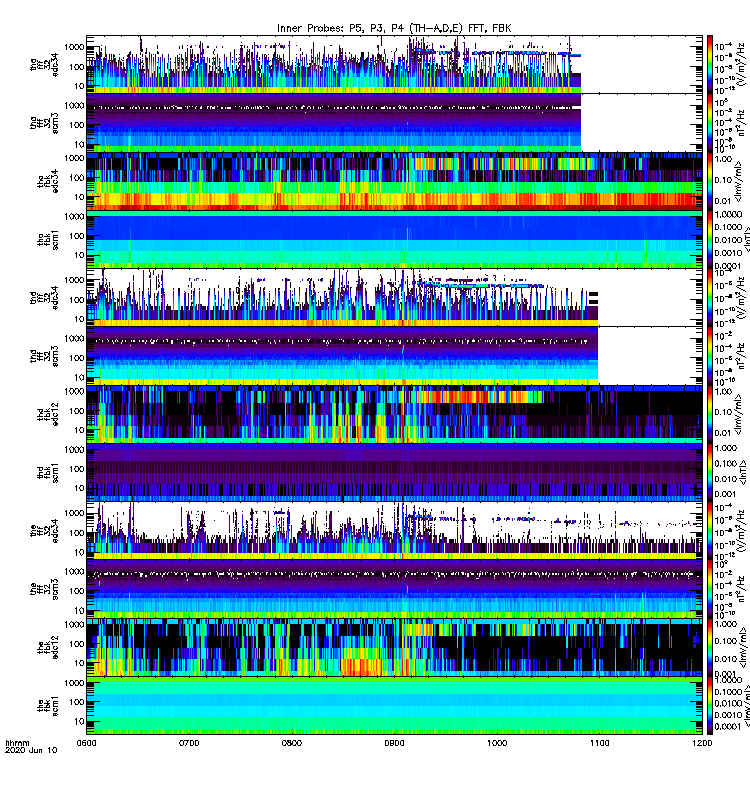Pick the color bar beside the fbk scm1 panel
This screenshot has width=750, height=800.
click(710, 706)
